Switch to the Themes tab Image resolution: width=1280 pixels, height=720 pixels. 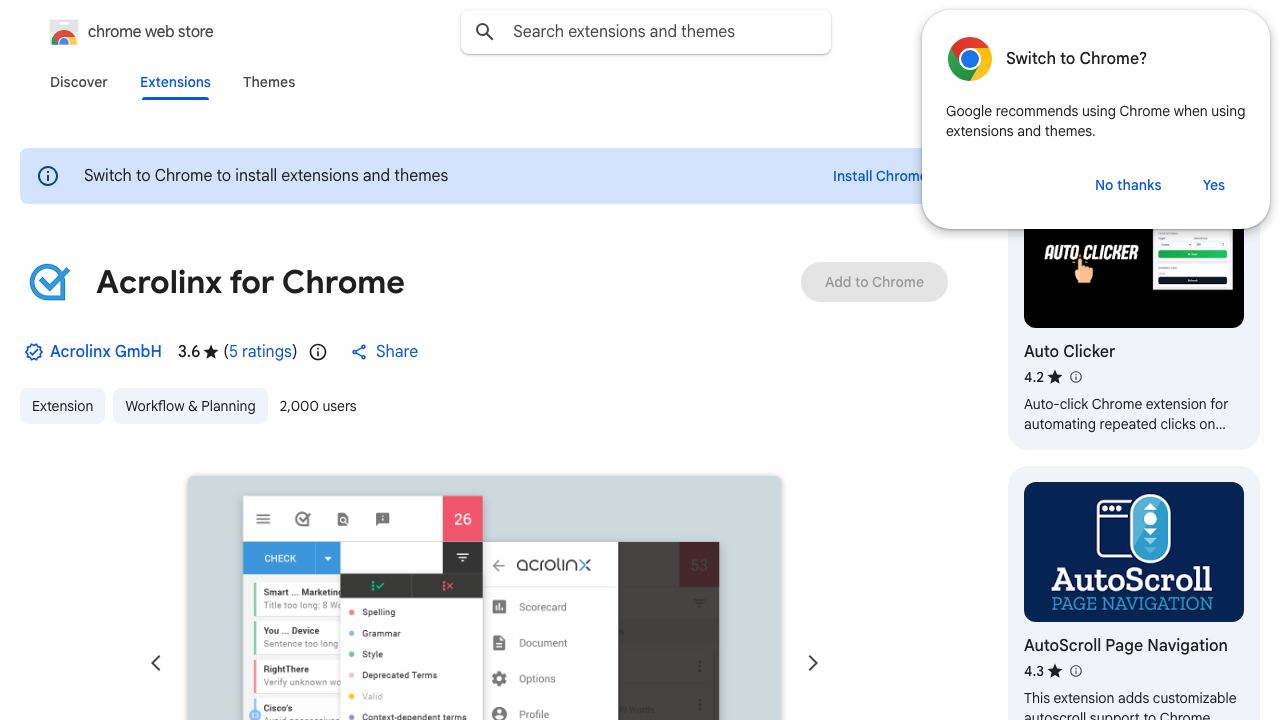(x=269, y=82)
